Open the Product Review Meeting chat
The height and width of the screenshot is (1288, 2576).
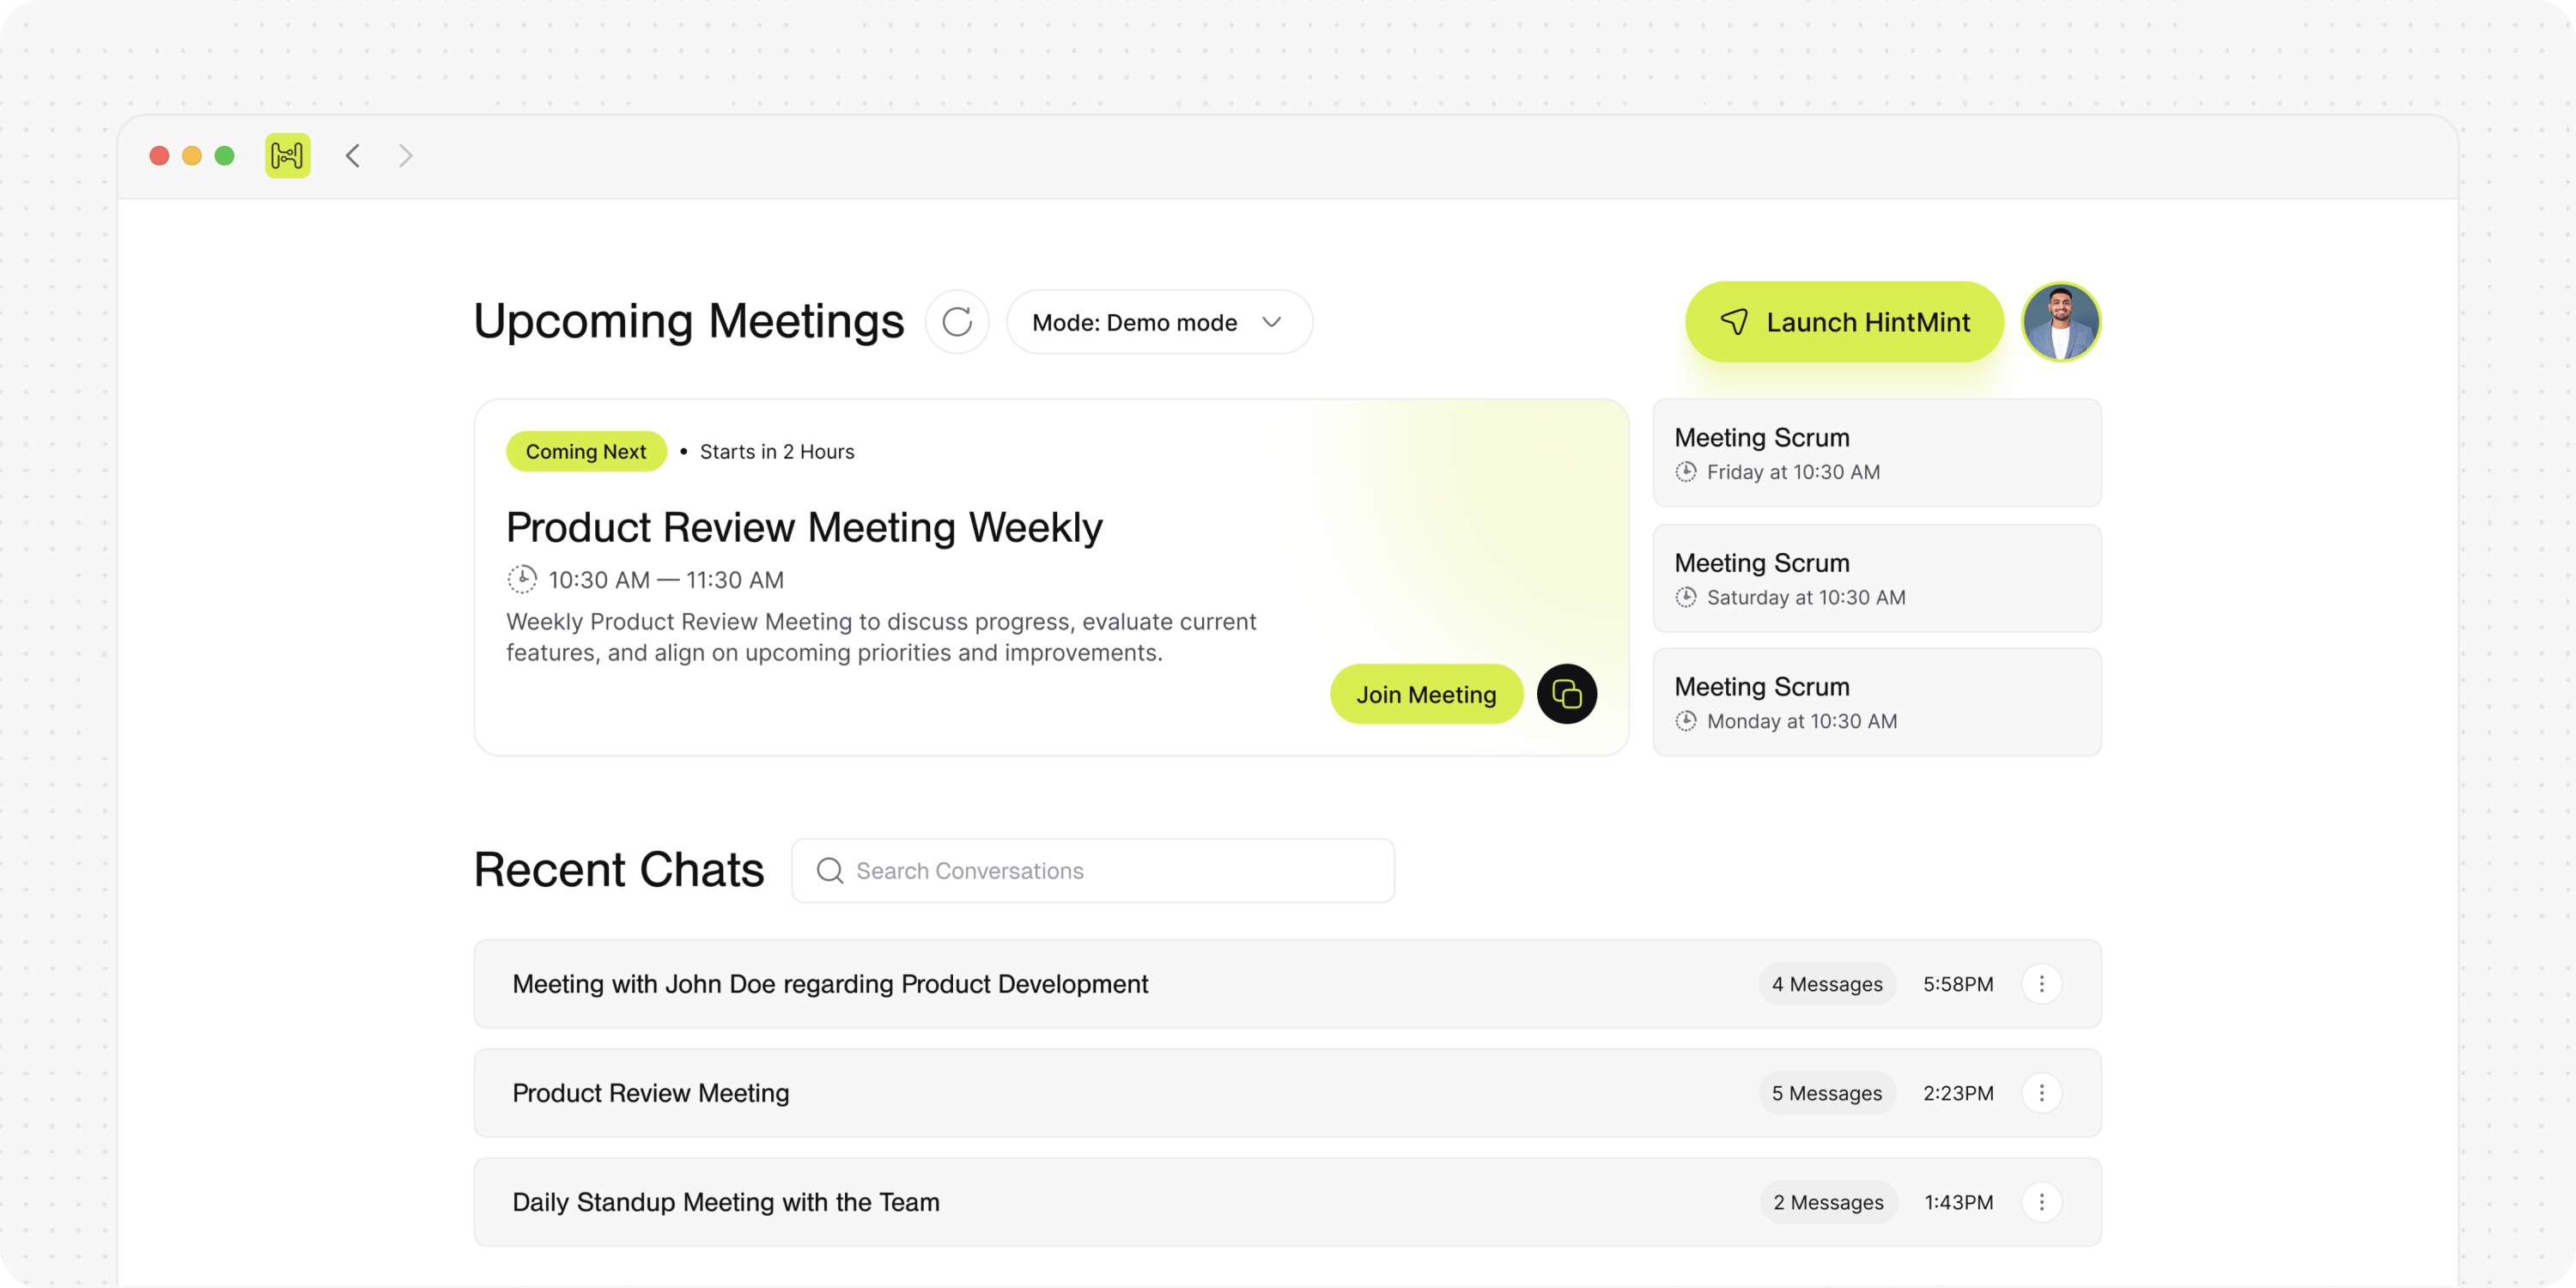(x=1287, y=1093)
